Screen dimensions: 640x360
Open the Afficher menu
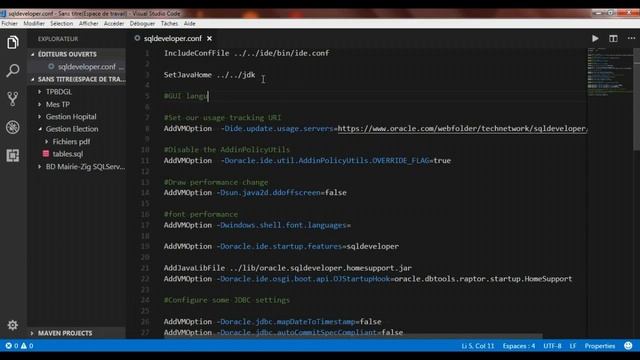[x=89, y=24]
